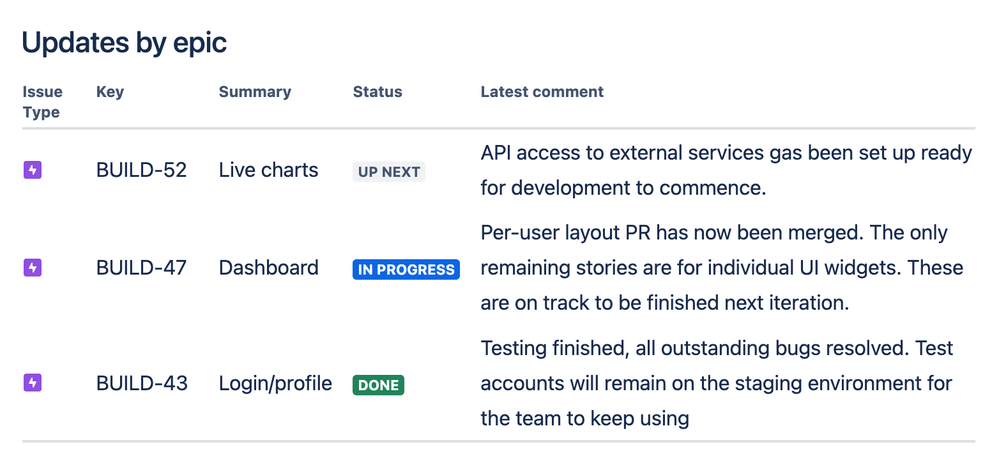Viewport: 999px width, 470px height.
Task: Click the IN PROGRESS status badge
Action: (406, 269)
